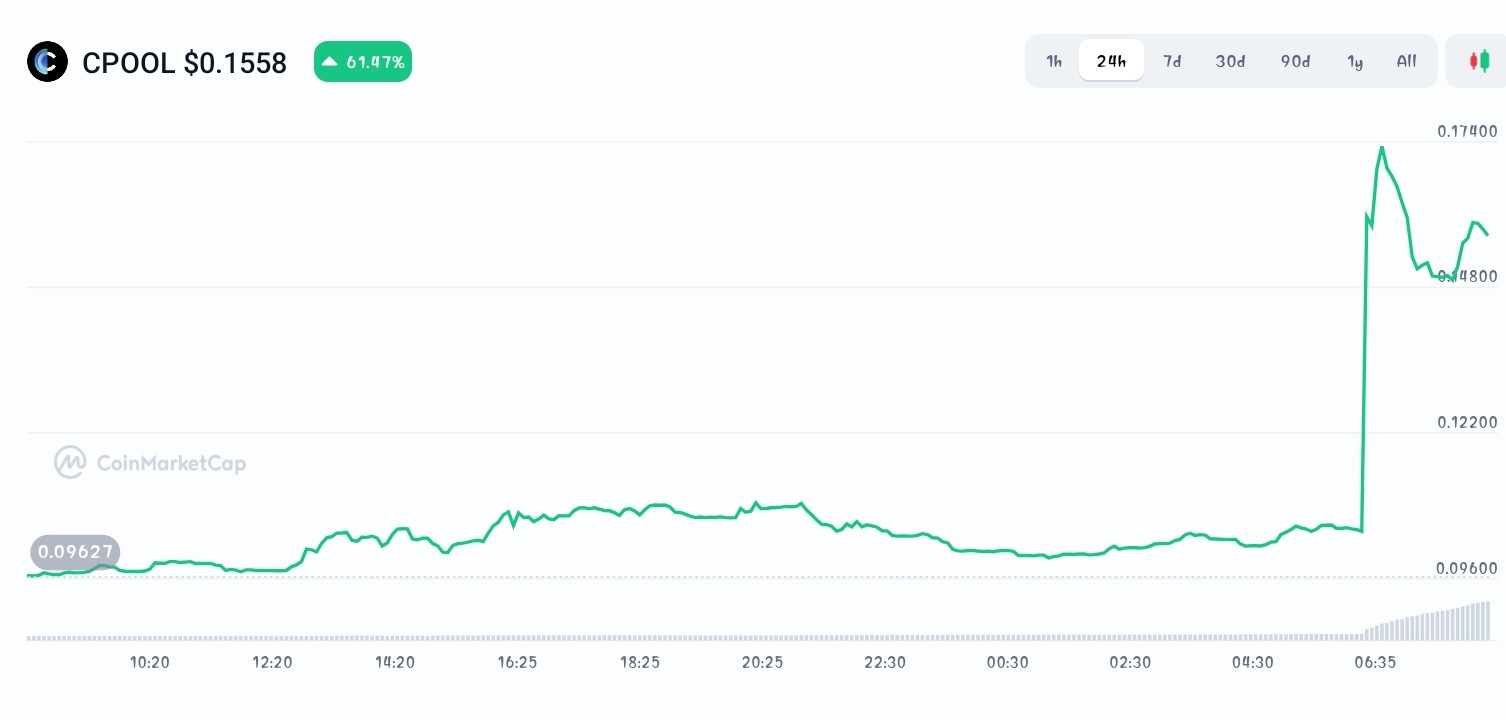This screenshot has width=1506, height=720.
Task: Click the CPOOL $0.1558 price heading
Action: pos(184,62)
